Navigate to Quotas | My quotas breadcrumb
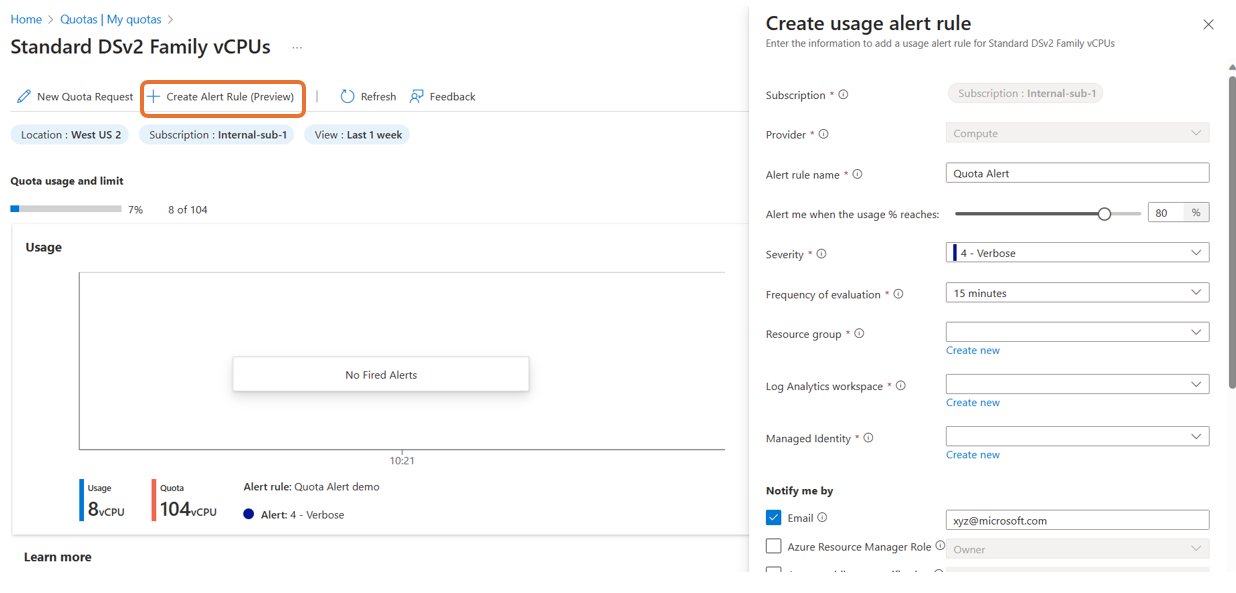 [x=110, y=19]
